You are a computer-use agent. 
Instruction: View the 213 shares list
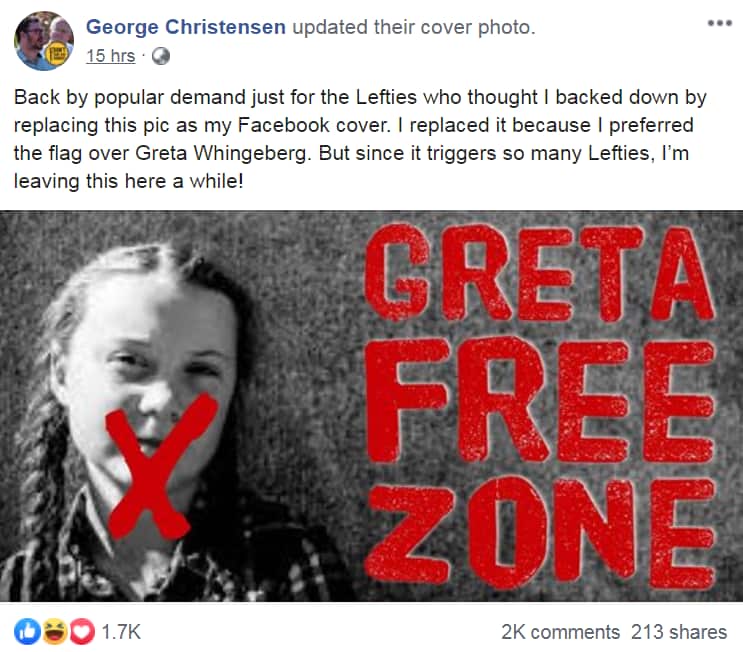[x=679, y=632]
